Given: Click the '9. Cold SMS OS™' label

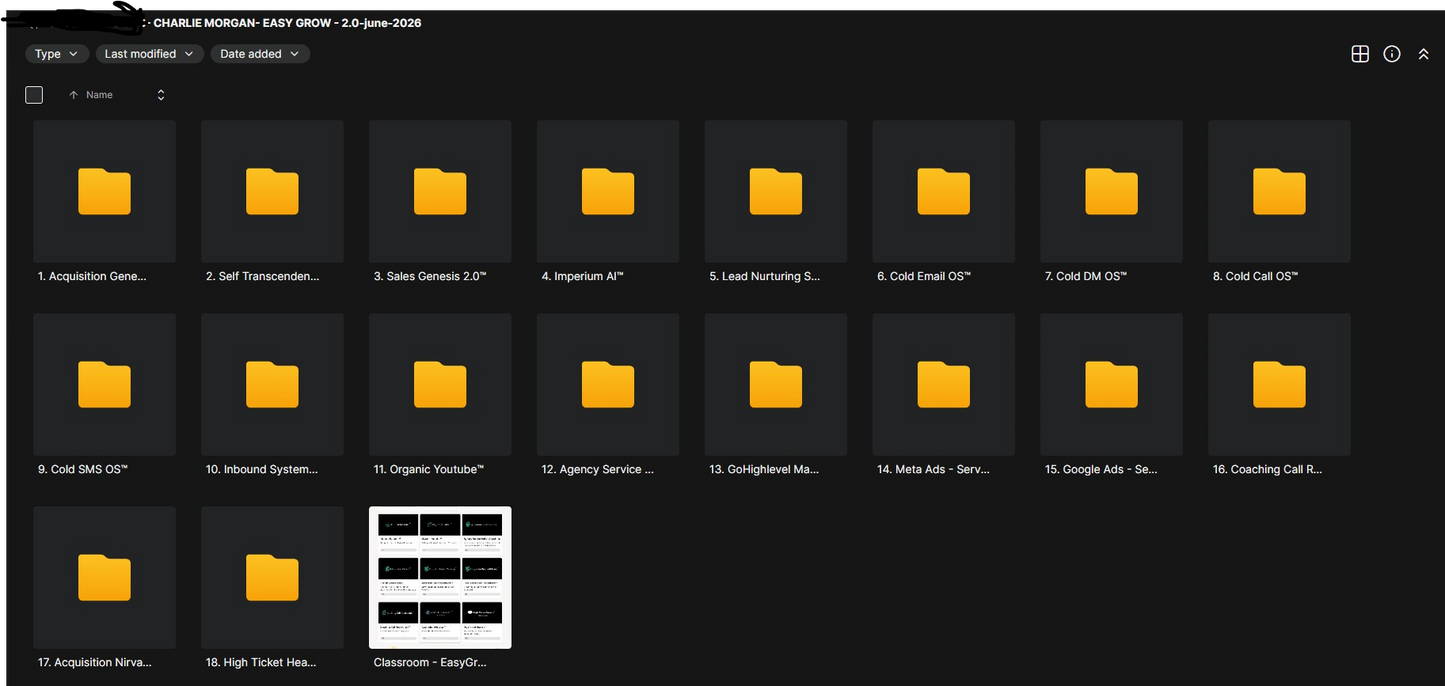Looking at the screenshot, I should pos(83,469).
